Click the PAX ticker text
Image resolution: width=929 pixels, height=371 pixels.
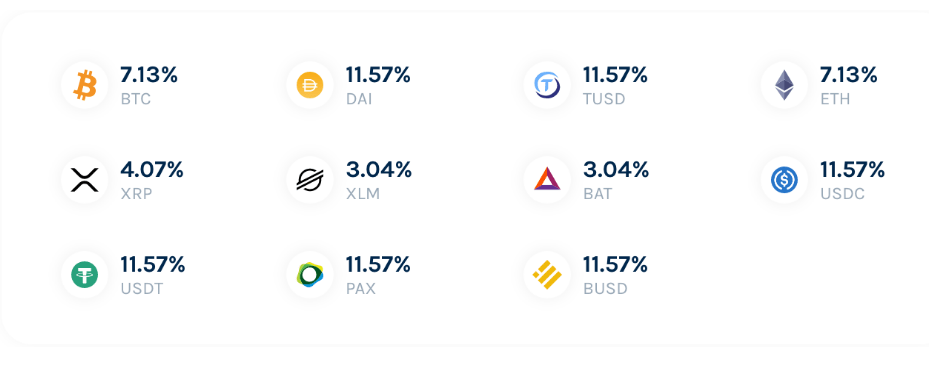[361, 289]
